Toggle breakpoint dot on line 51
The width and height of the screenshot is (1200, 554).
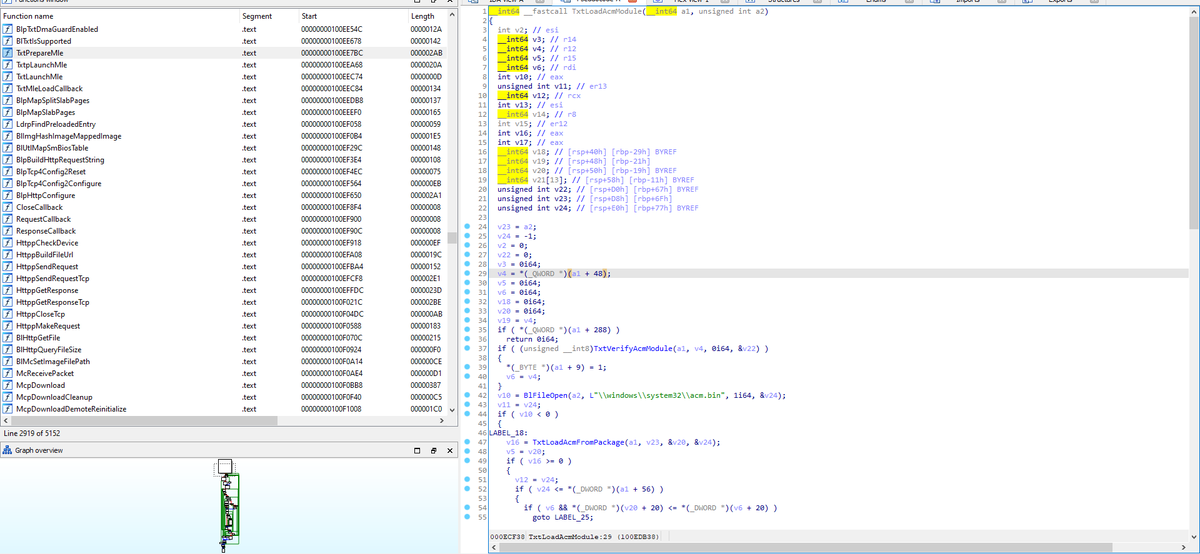pyautogui.click(x=468, y=479)
